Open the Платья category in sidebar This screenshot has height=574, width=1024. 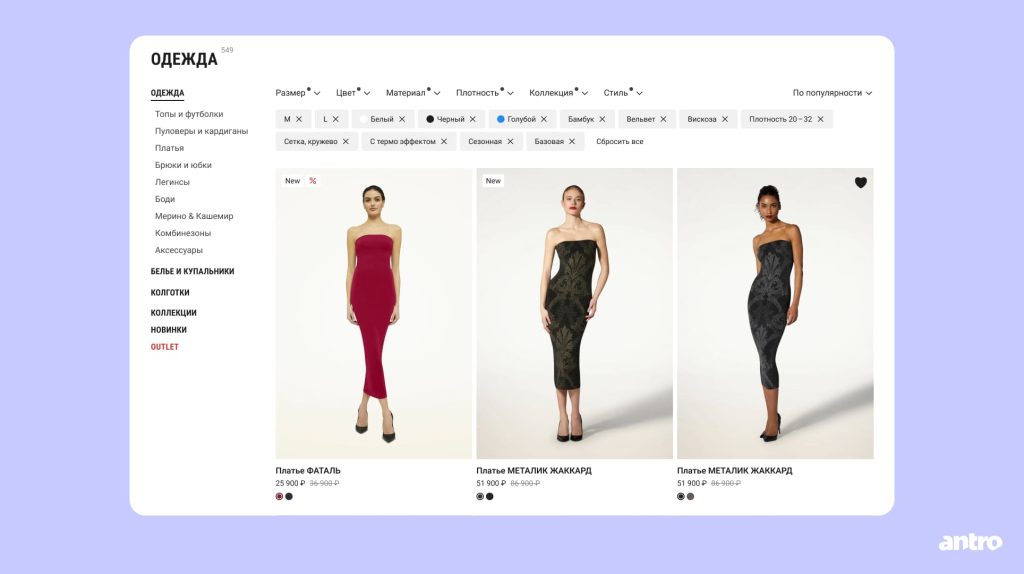point(169,148)
